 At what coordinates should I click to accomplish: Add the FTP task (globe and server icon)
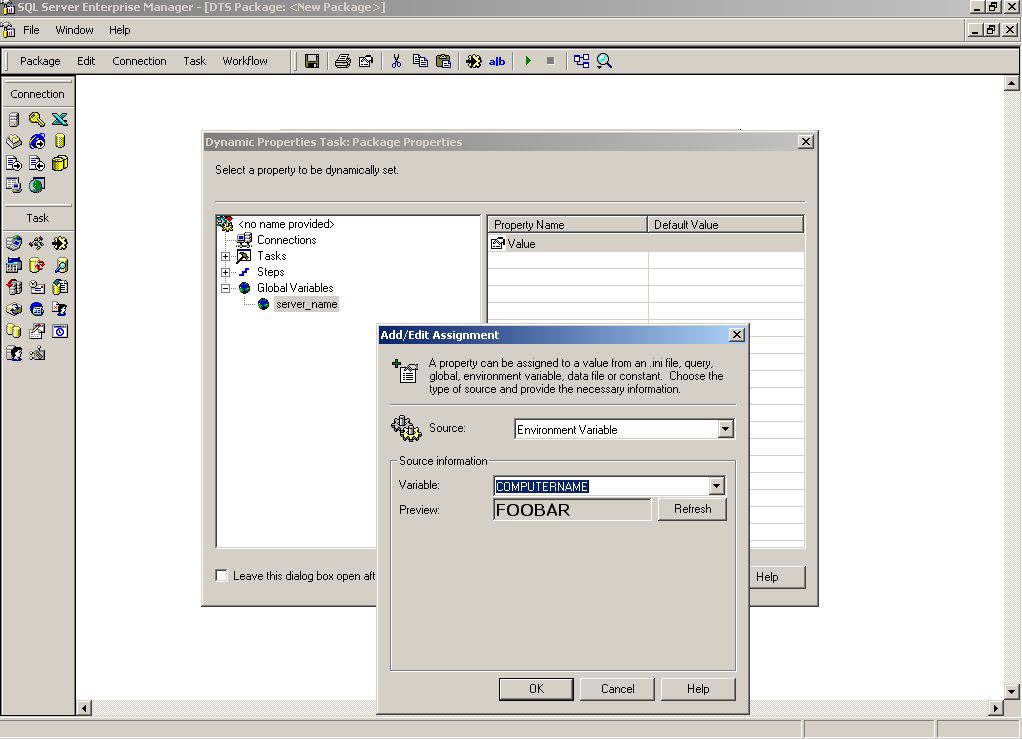(14, 243)
